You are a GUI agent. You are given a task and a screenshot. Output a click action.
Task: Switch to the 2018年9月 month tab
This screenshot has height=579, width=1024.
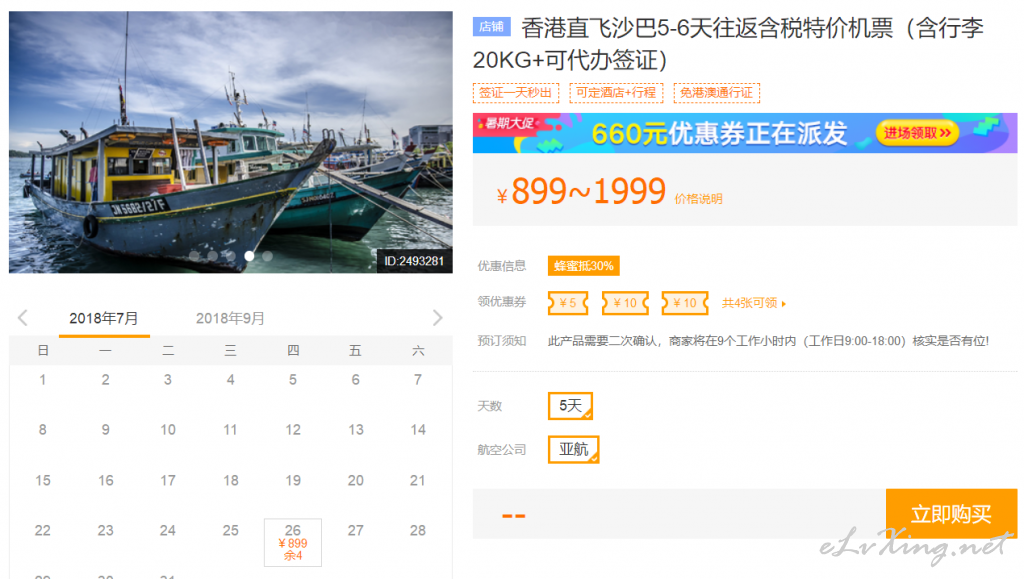[x=230, y=319]
